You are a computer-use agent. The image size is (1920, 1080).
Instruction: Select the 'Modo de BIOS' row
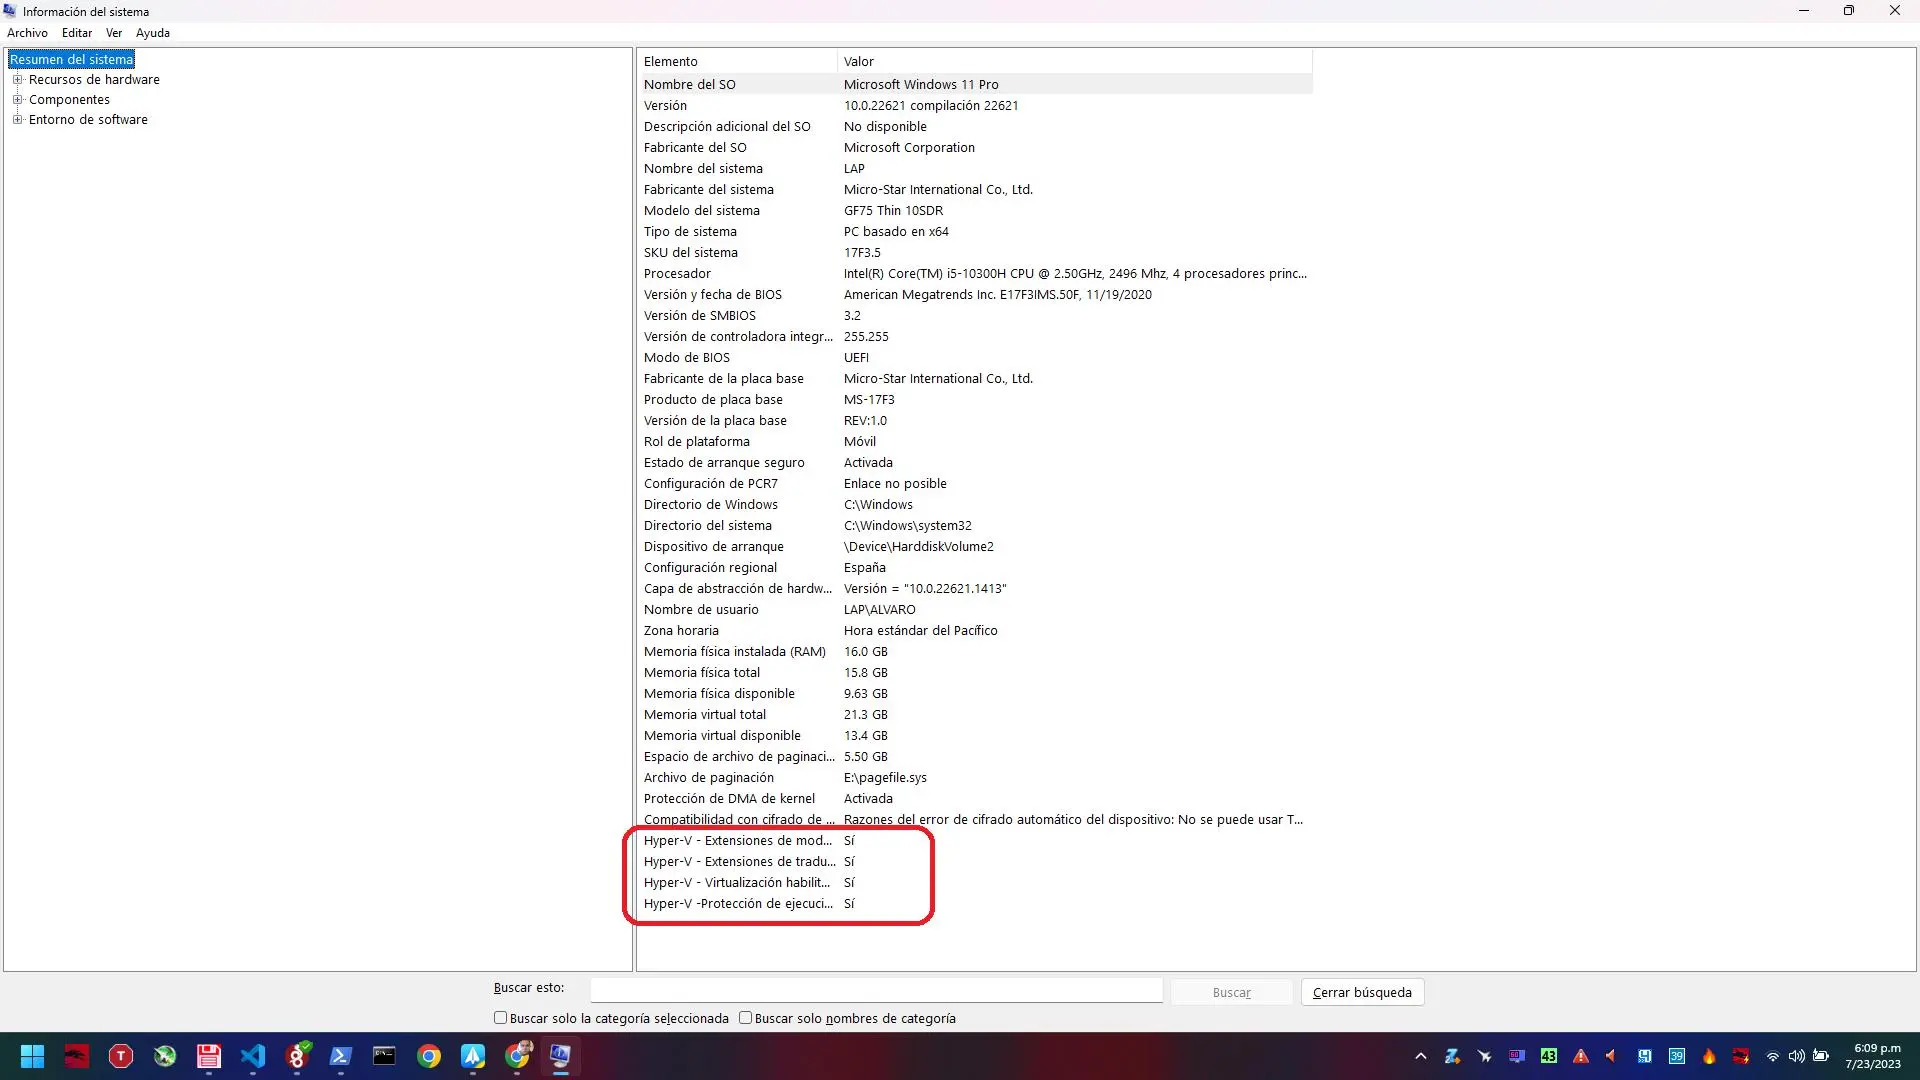pos(975,358)
